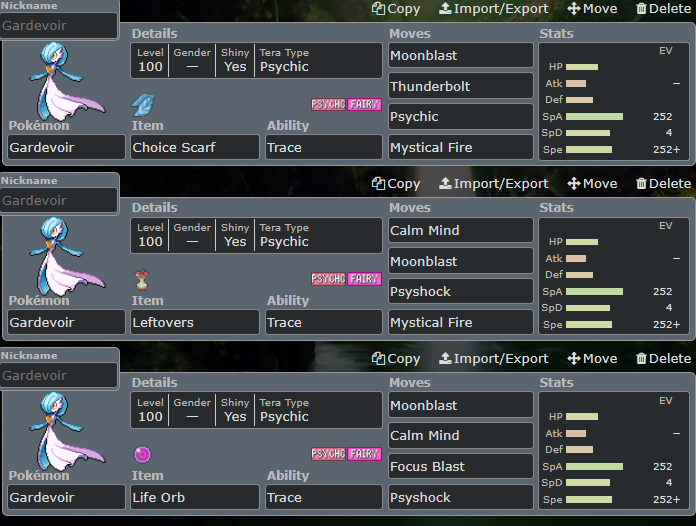Open the stats EV panel of the Choice Scarf set
Screen dimensions: 696x526
(613, 101)
